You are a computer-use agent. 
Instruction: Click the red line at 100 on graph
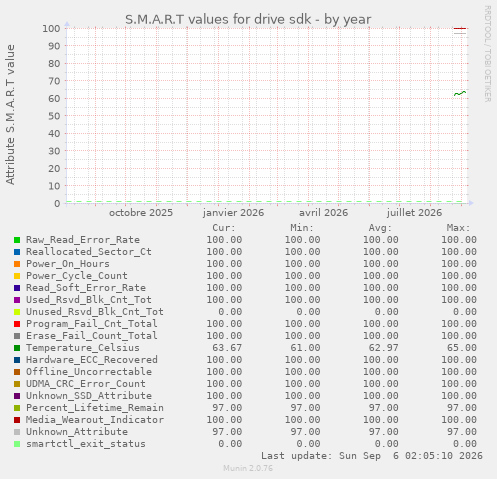point(460,29)
